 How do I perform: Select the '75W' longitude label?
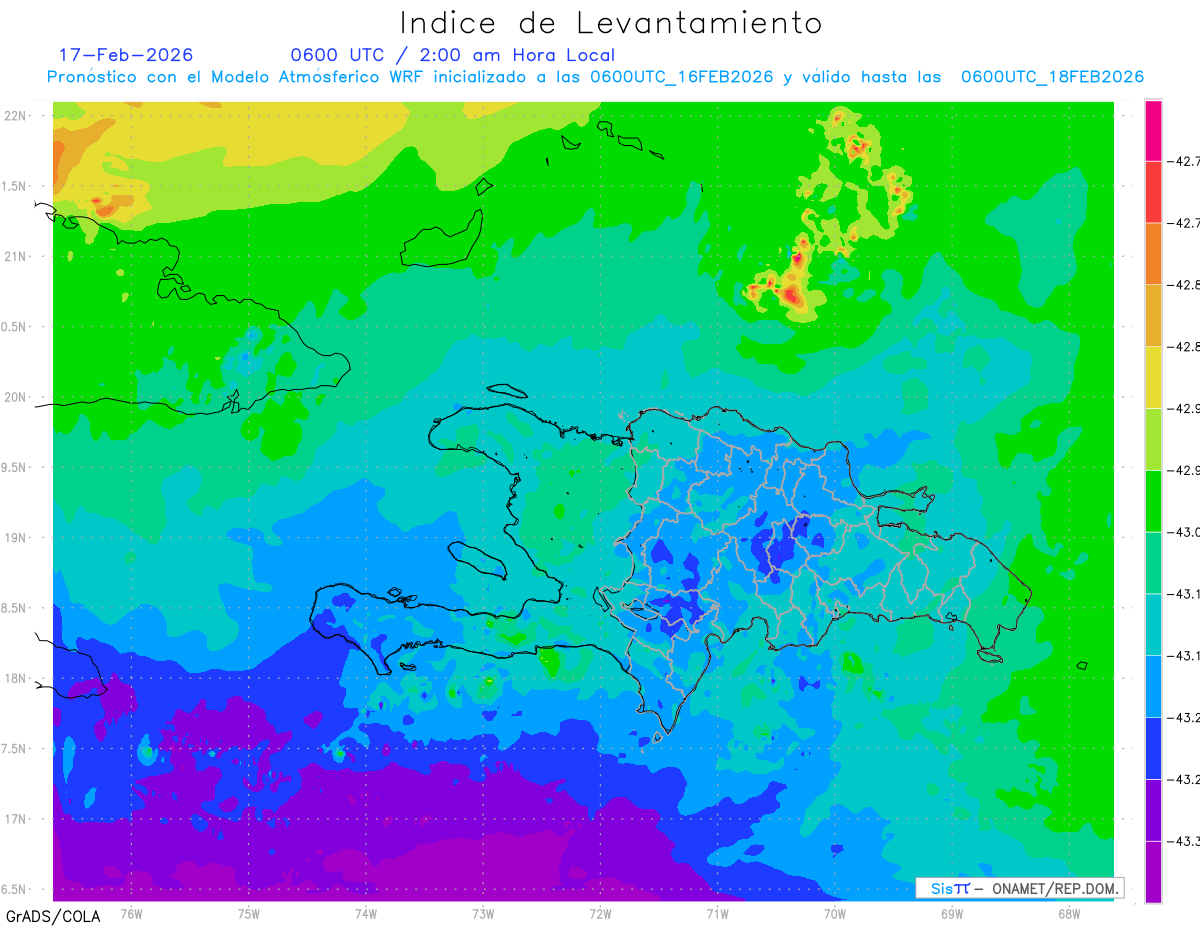click(249, 913)
